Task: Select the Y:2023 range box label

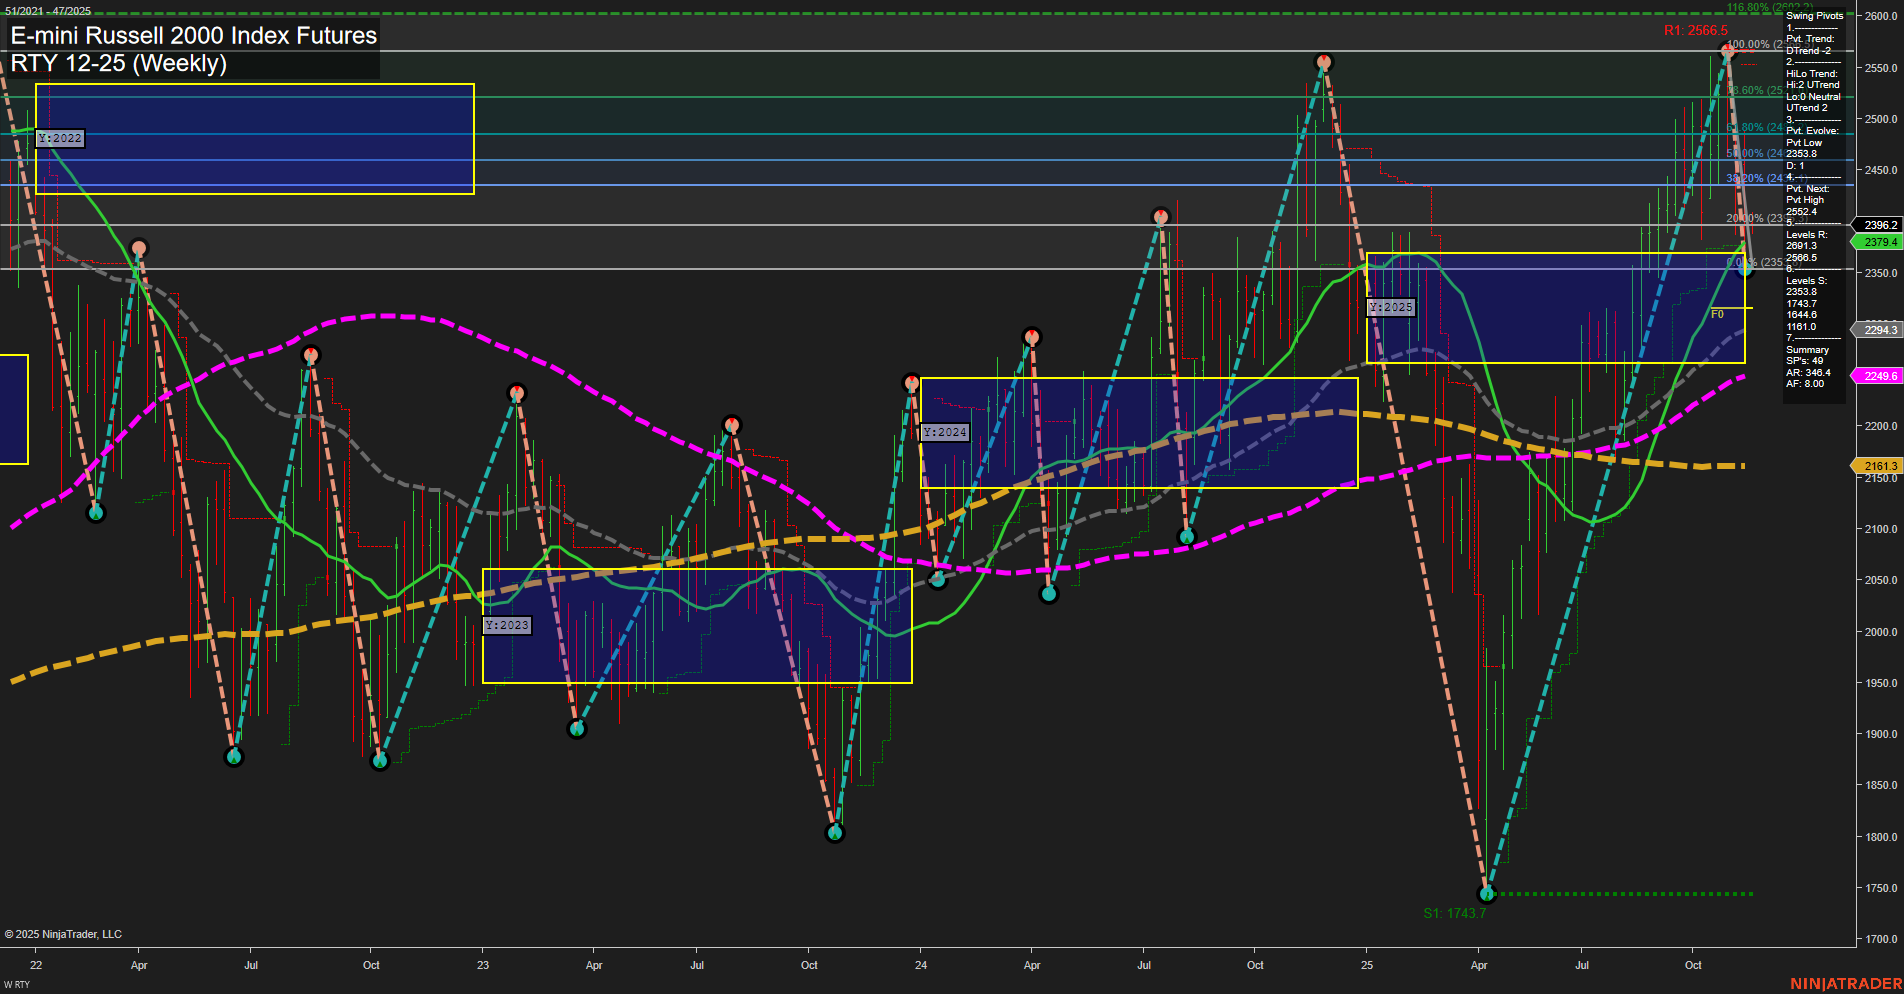Action: (506, 624)
